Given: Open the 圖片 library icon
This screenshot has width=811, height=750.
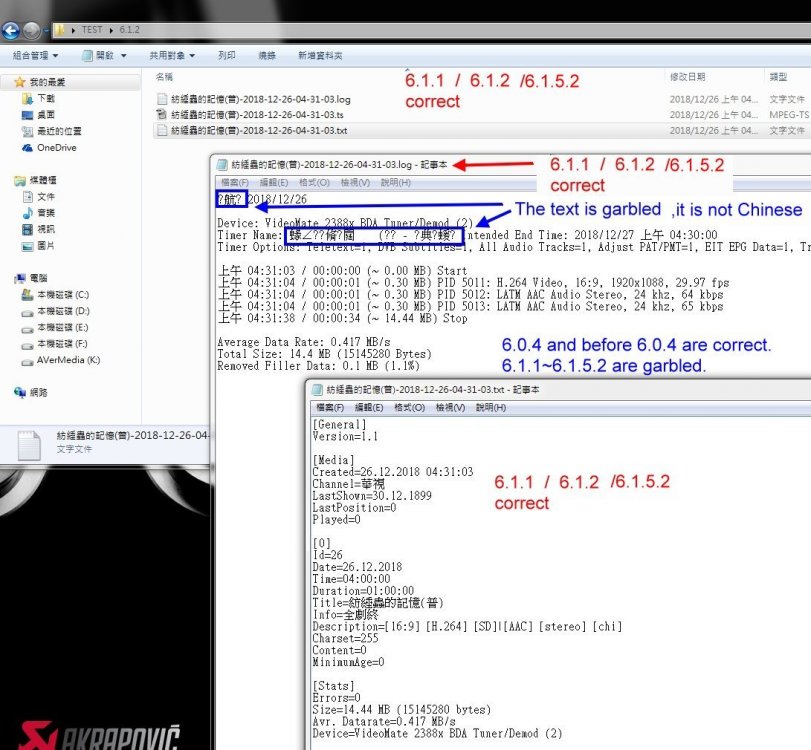Looking at the screenshot, I should tap(28, 246).
